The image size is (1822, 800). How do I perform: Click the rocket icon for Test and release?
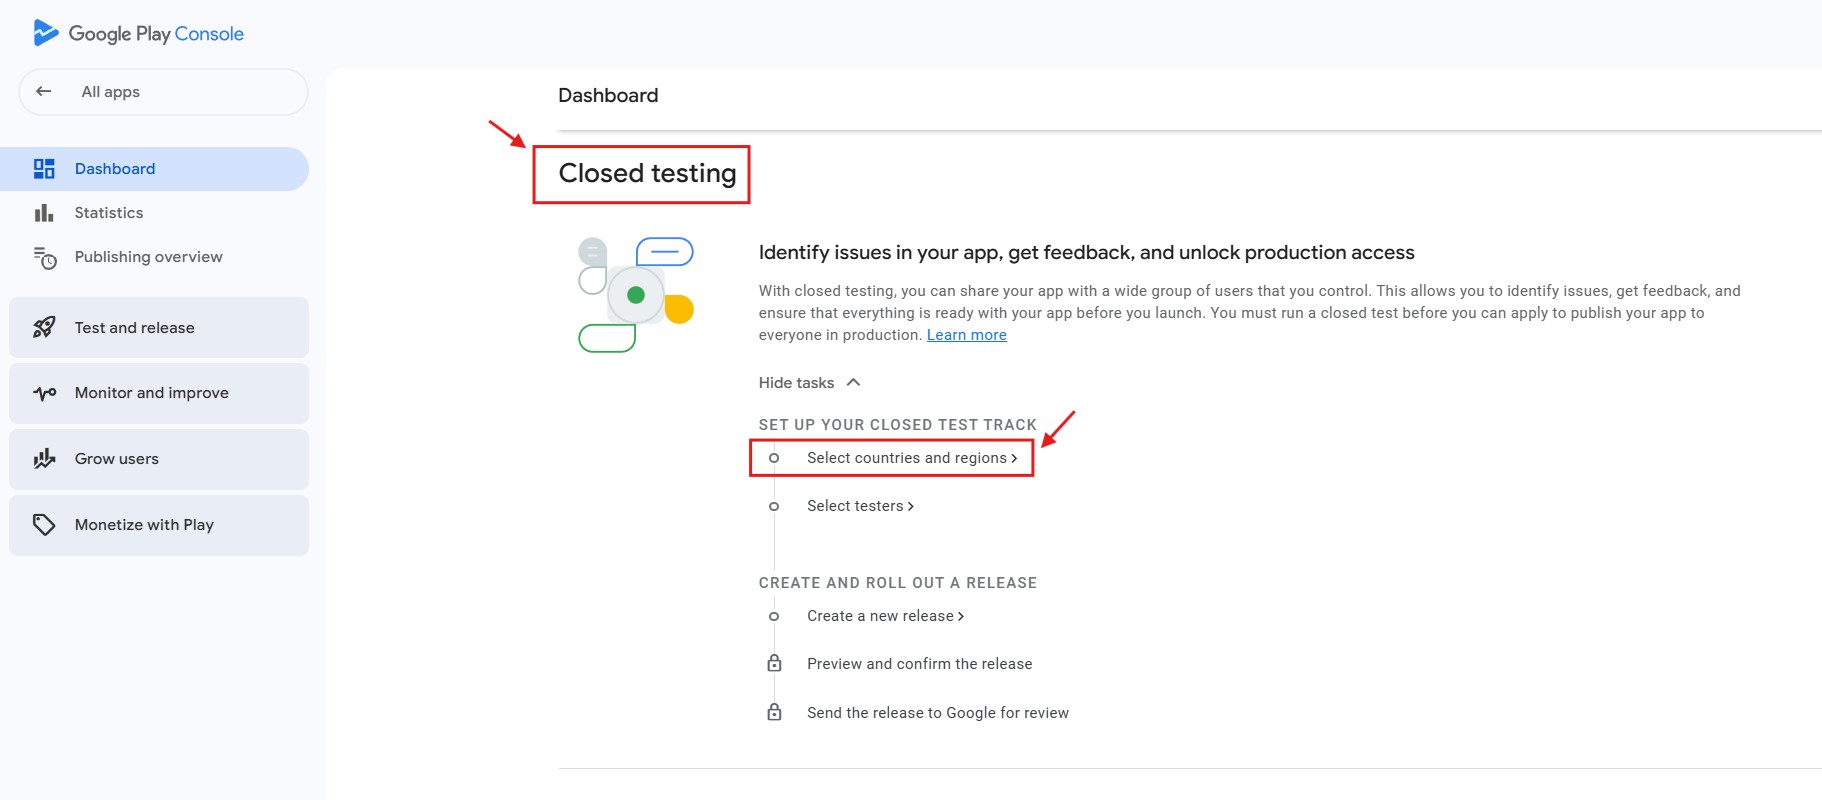pyautogui.click(x=44, y=327)
